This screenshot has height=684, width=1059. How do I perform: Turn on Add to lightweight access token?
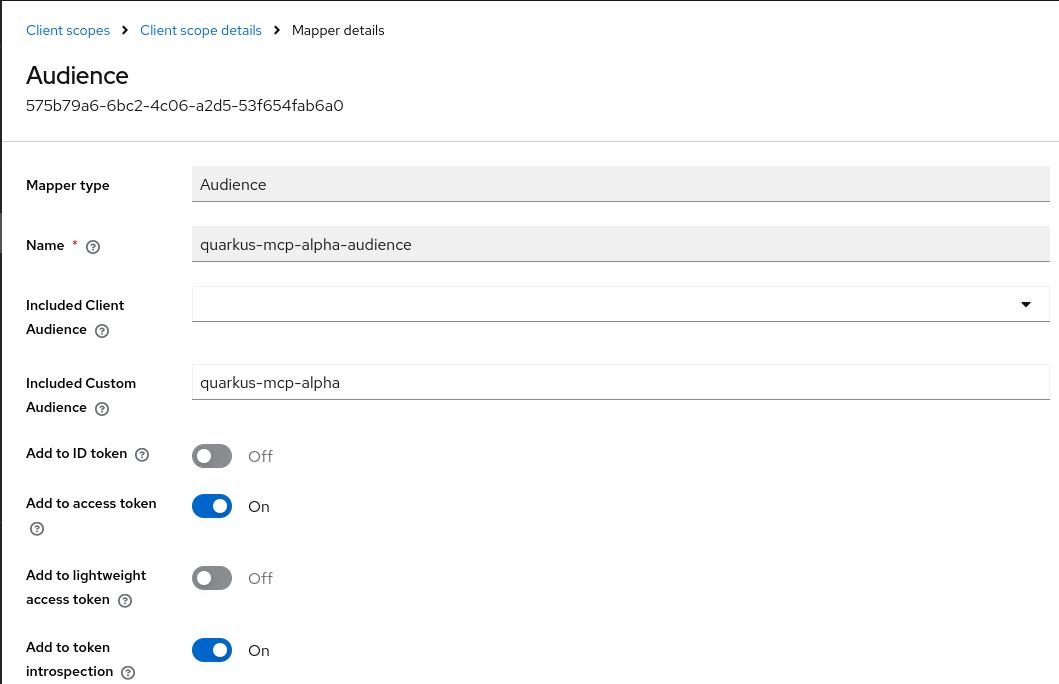click(x=212, y=578)
